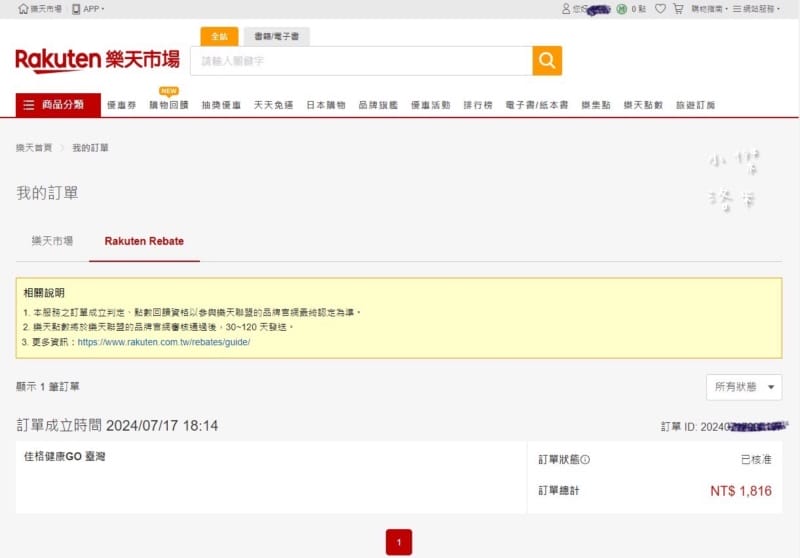
Task: Click the order status info icon
Action: pyautogui.click(x=585, y=460)
